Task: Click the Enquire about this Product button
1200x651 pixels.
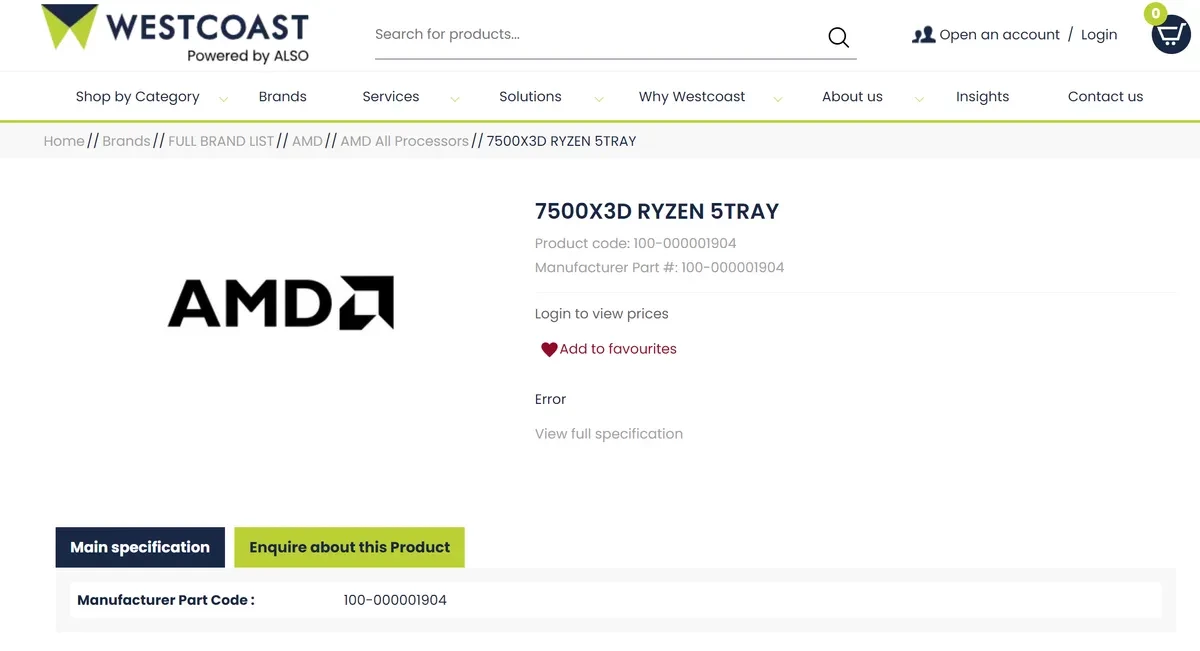Action: (x=349, y=547)
